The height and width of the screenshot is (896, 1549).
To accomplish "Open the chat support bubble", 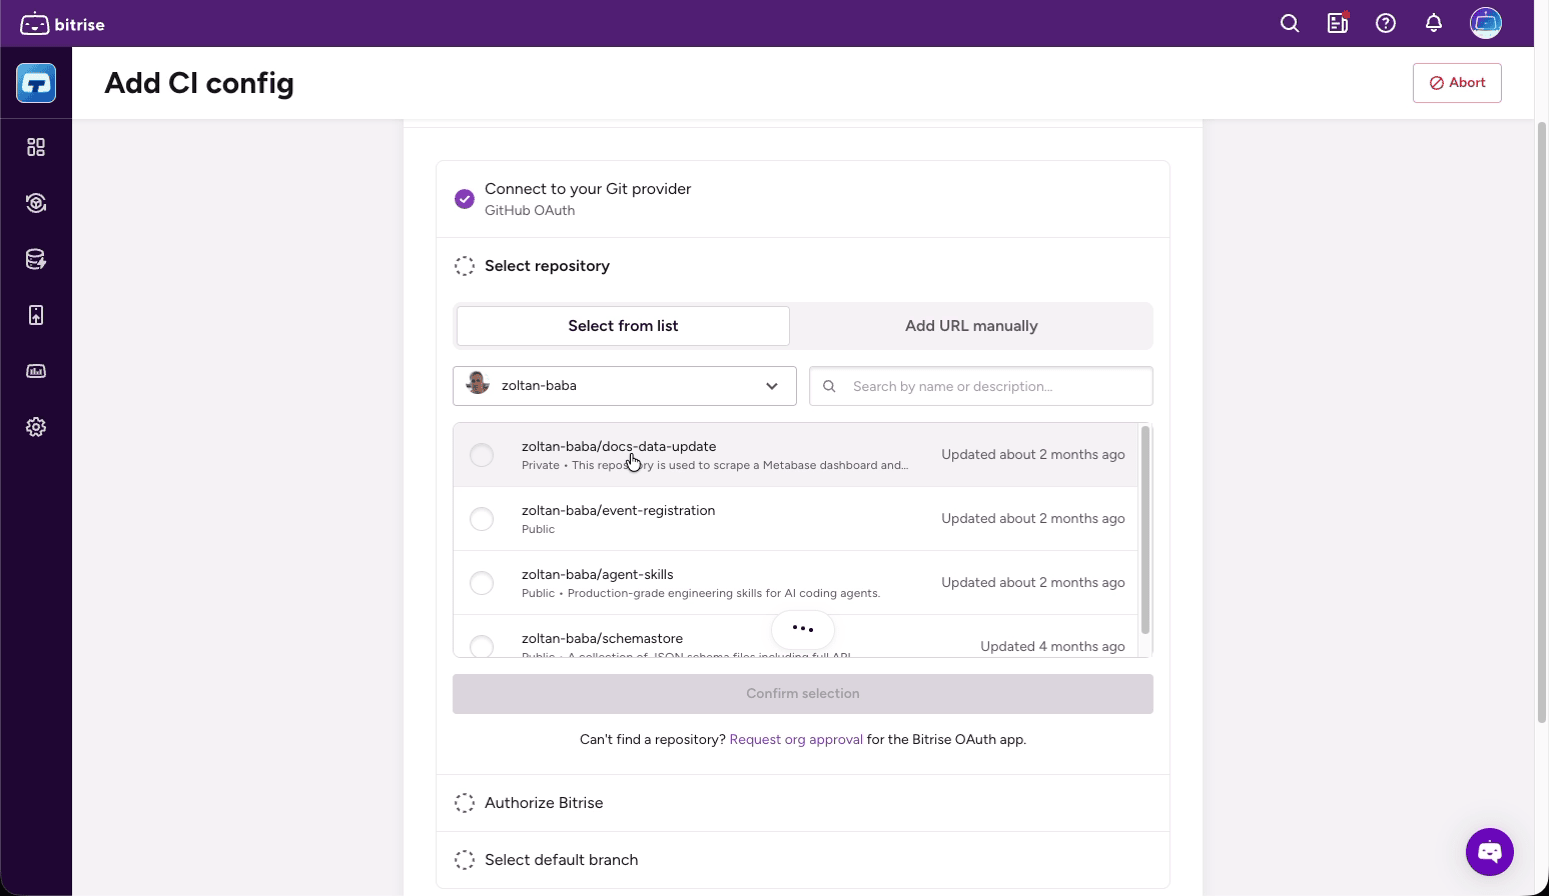I will 1490,852.
